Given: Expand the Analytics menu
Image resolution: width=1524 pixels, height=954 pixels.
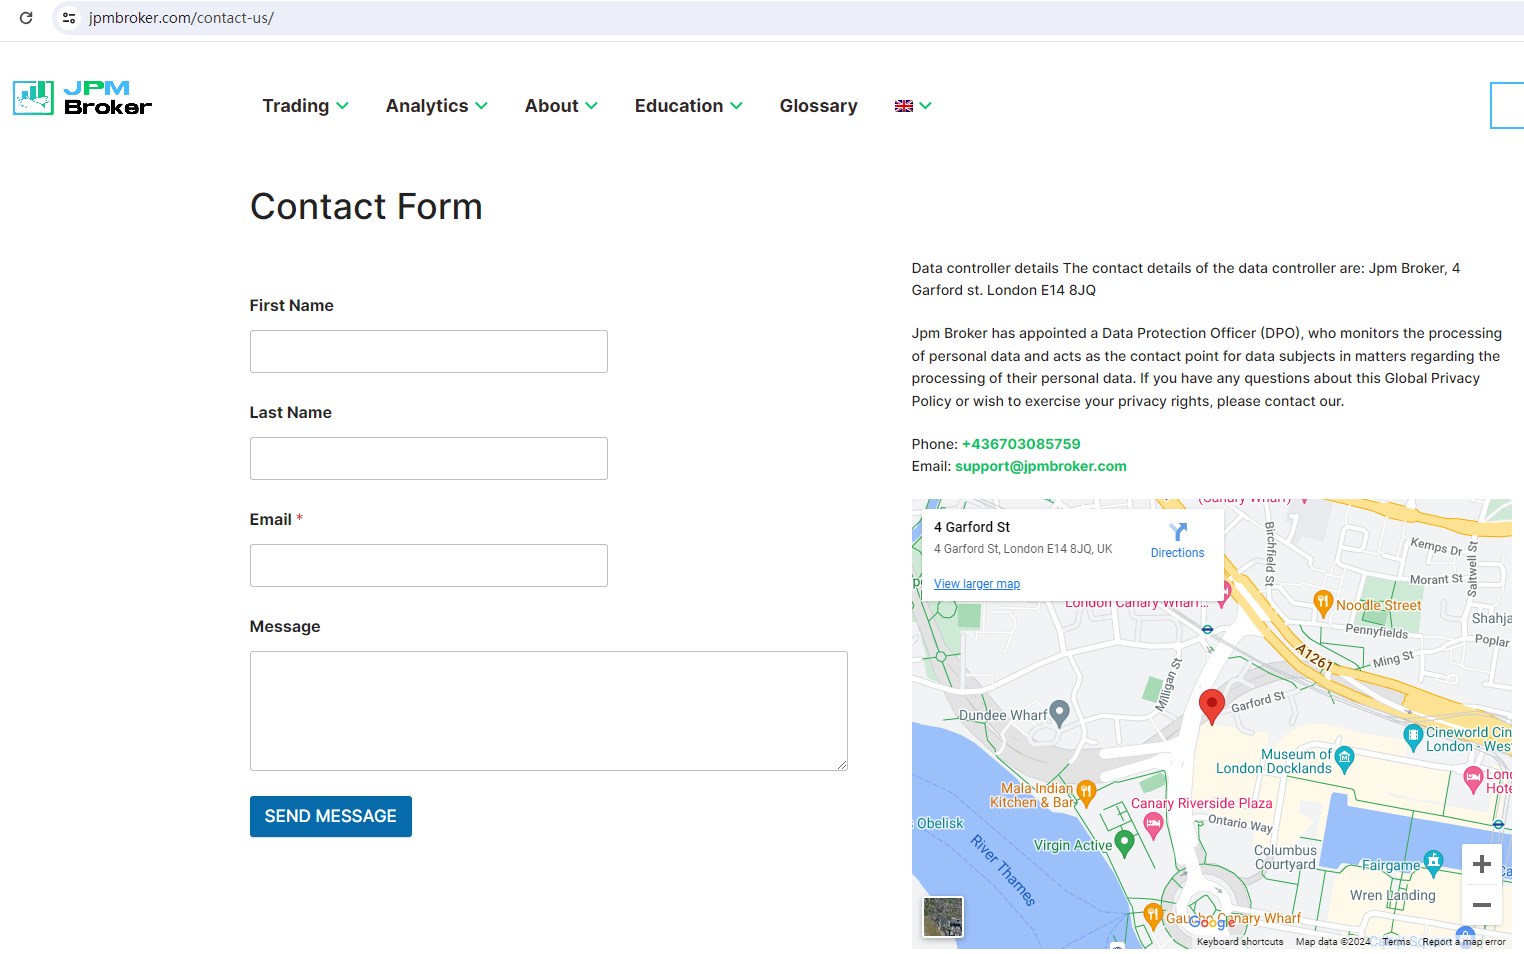Looking at the screenshot, I should click(436, 106).
